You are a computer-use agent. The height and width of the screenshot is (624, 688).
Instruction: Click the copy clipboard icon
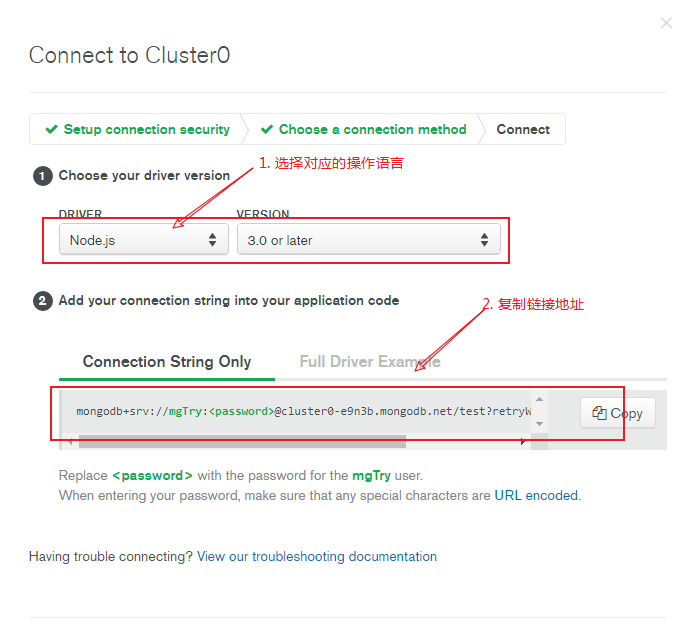[599, 413]
